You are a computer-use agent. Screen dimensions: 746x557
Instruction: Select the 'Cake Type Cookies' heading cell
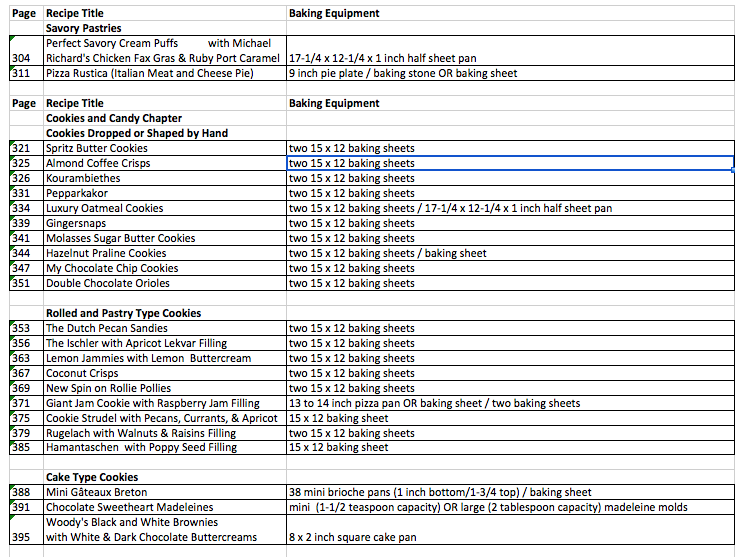[x=165, y=477]
